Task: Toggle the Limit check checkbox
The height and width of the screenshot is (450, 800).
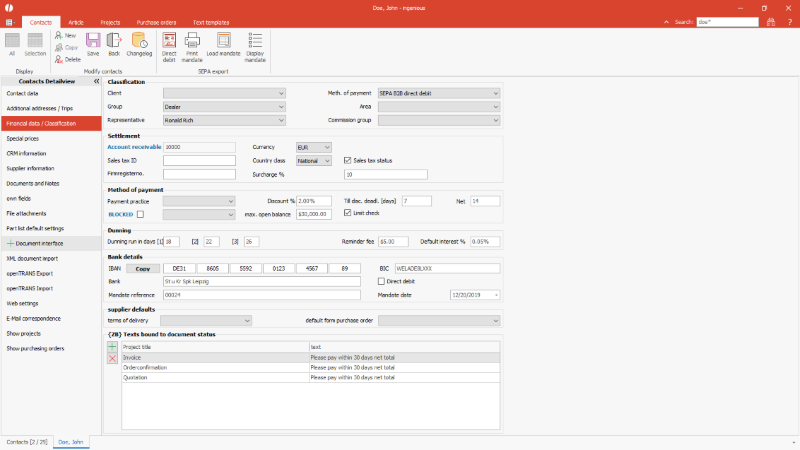Action: (x=348, y=213)
